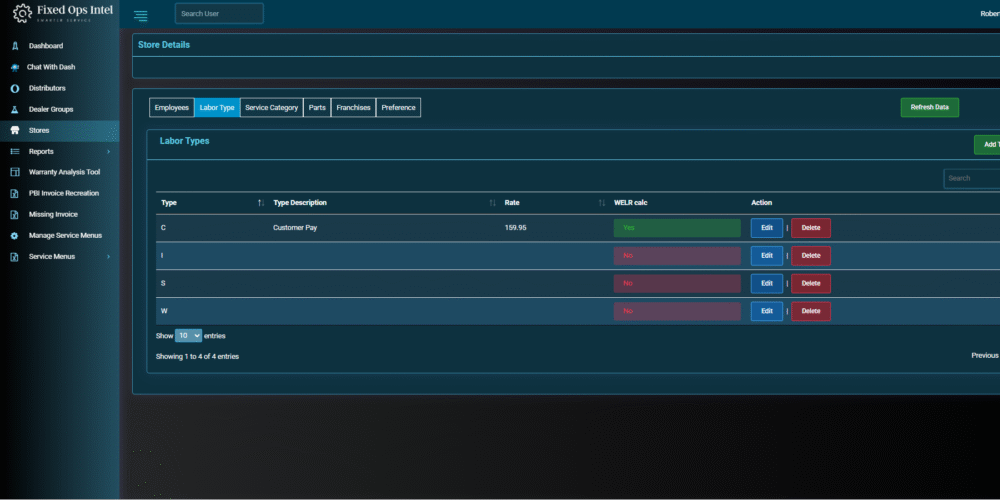Click the Distributors sidebar icon

[x=15, y=88]
